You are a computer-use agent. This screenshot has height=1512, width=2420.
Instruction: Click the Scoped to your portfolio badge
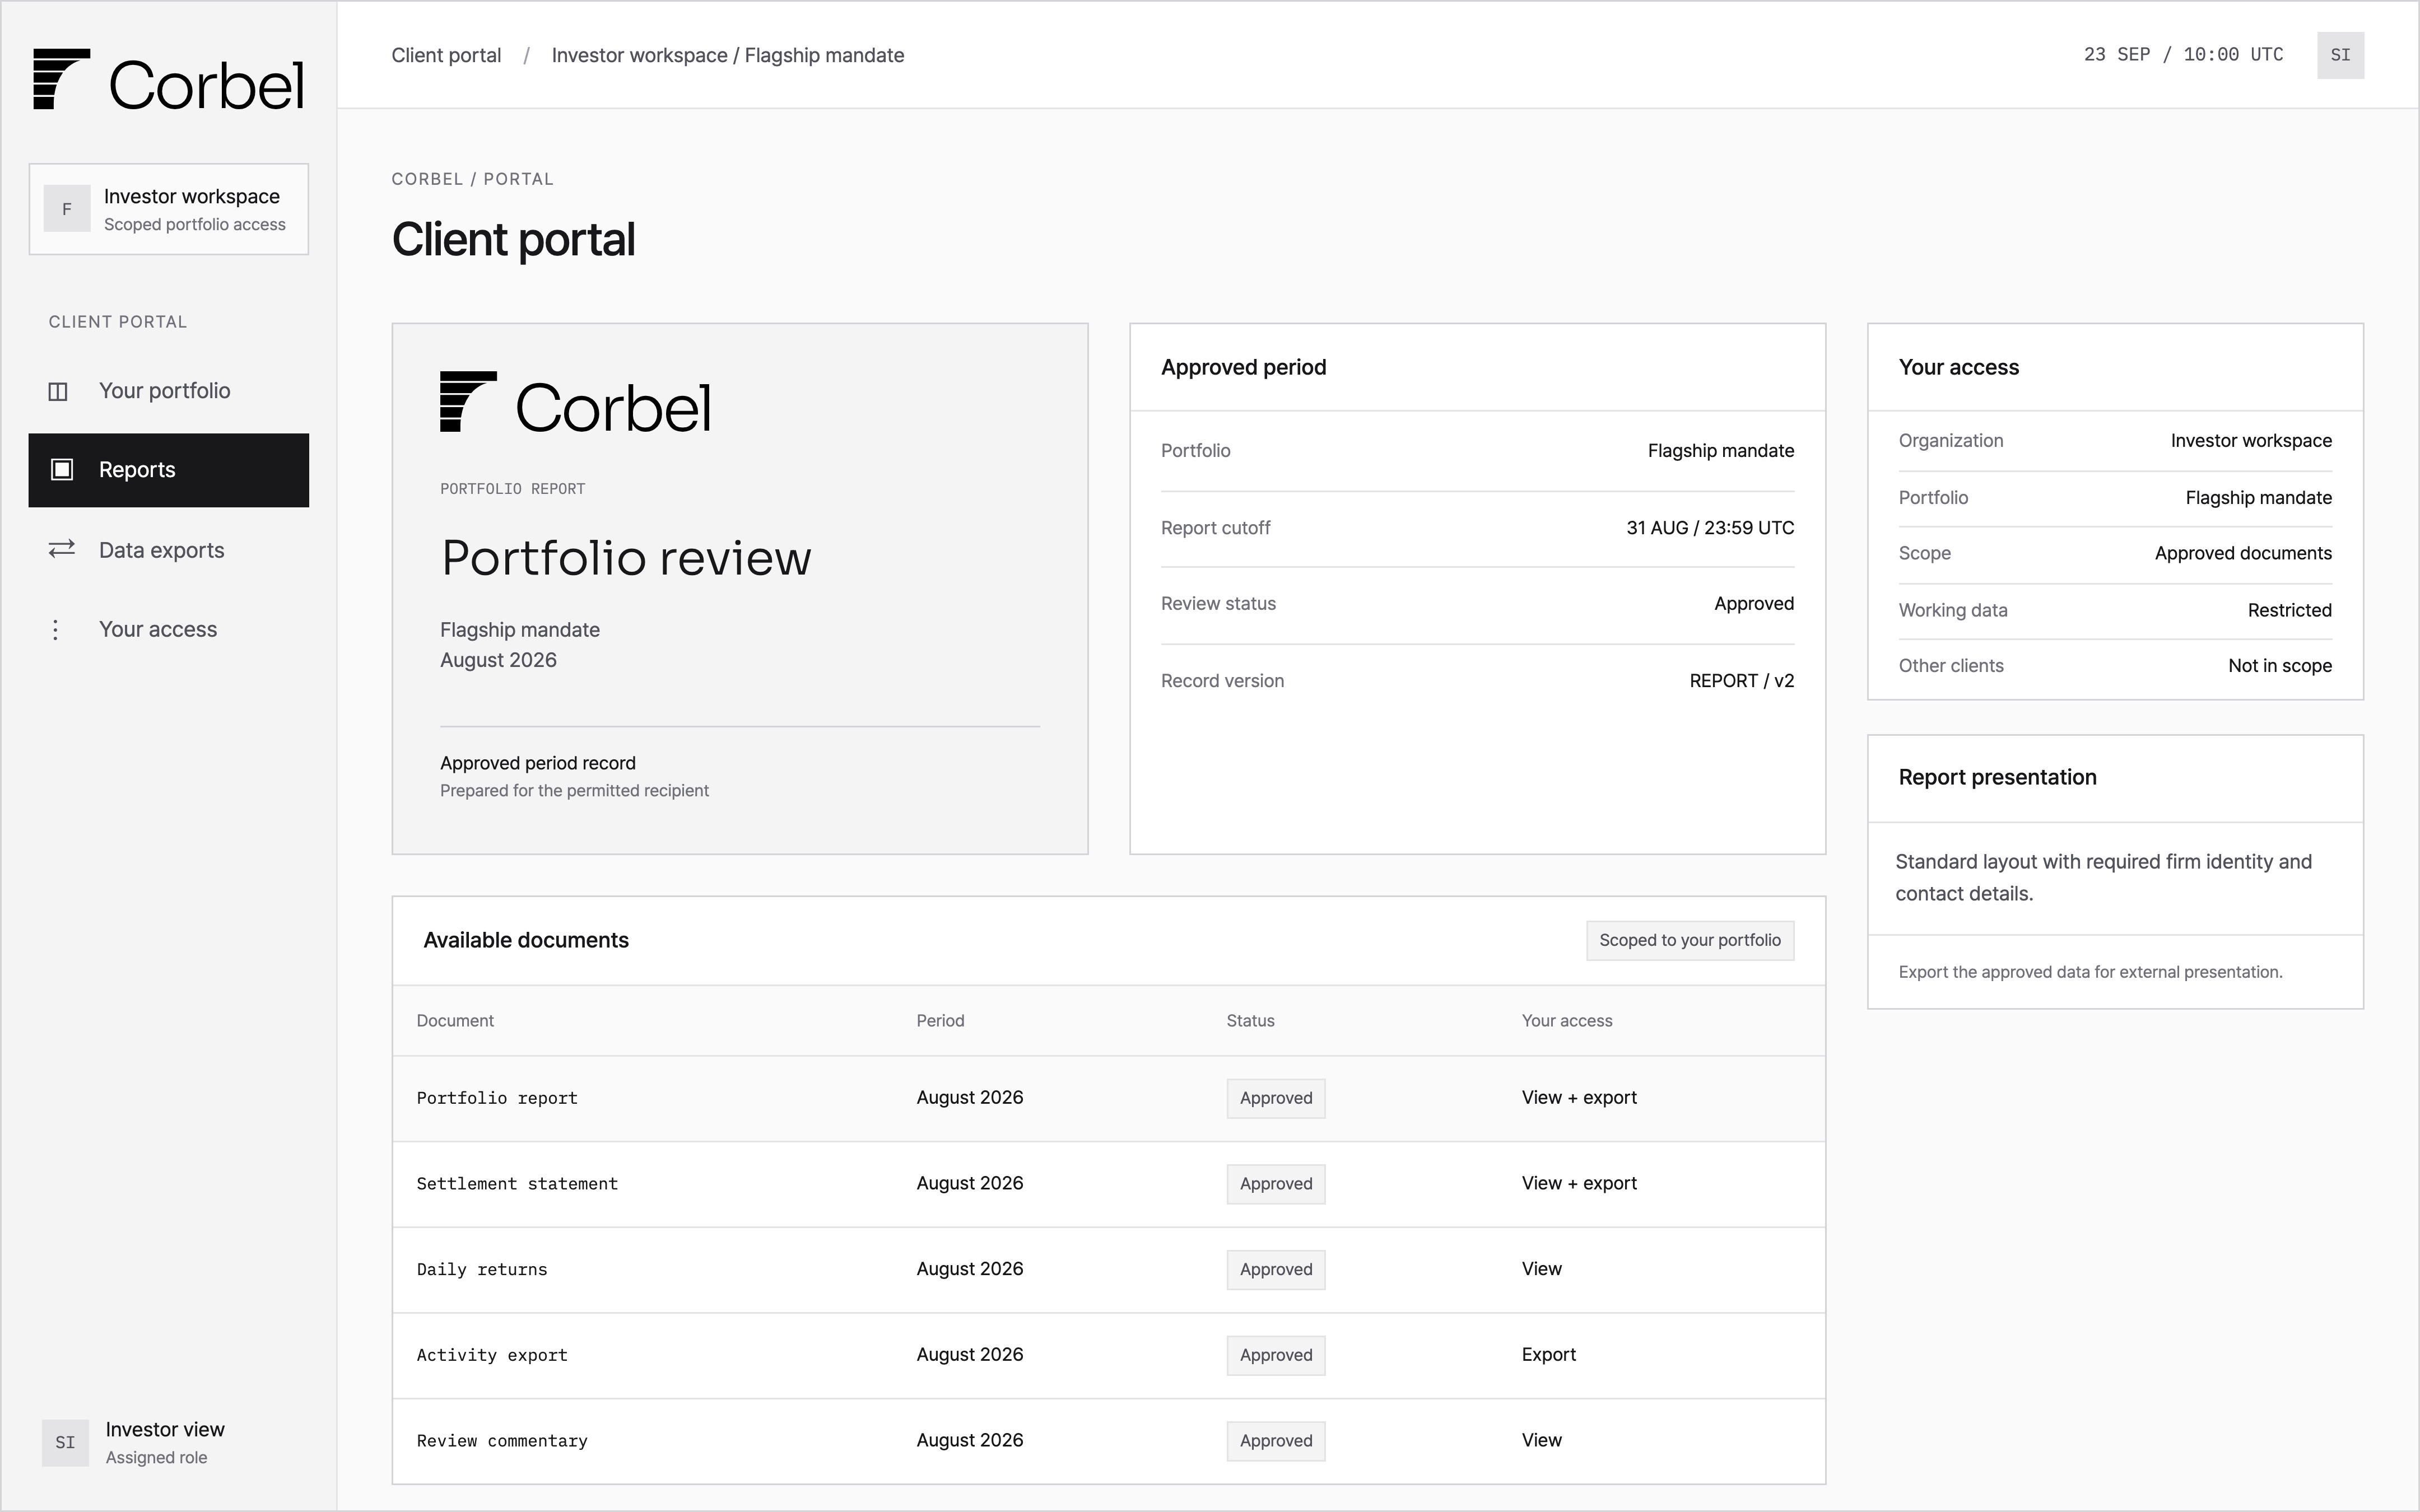point(1690,940)
